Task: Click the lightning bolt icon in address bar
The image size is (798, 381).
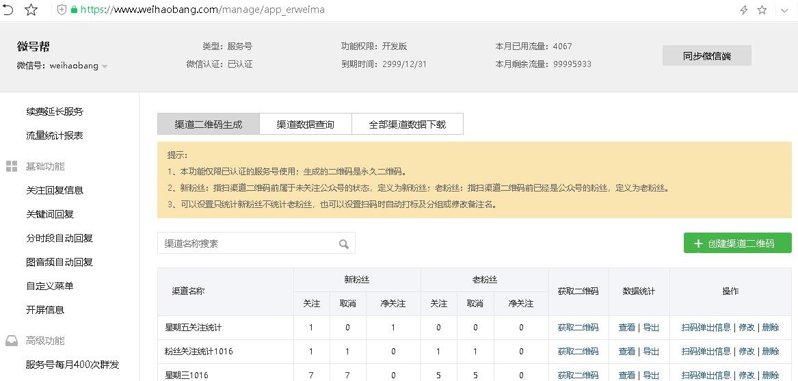Action: click(x=744, y=10)
